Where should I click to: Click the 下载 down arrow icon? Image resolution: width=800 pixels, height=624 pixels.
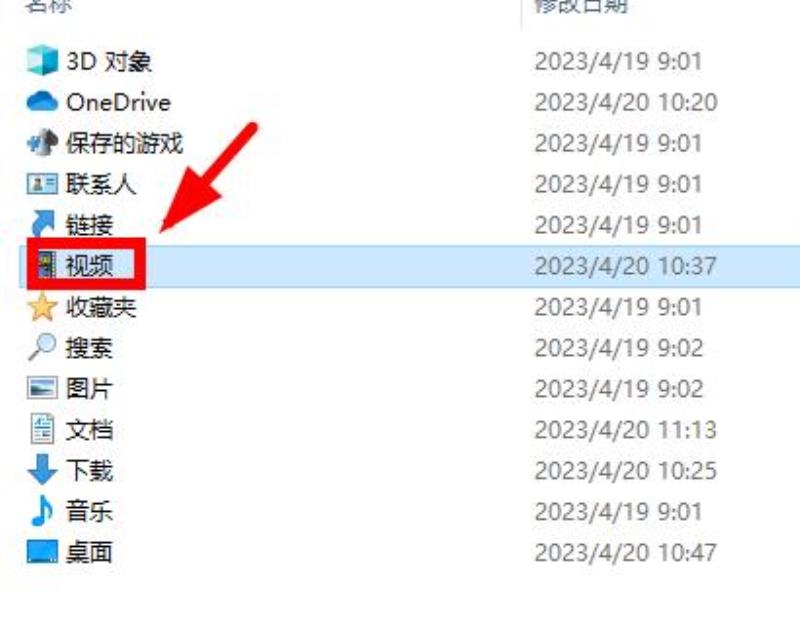(42, 469)
